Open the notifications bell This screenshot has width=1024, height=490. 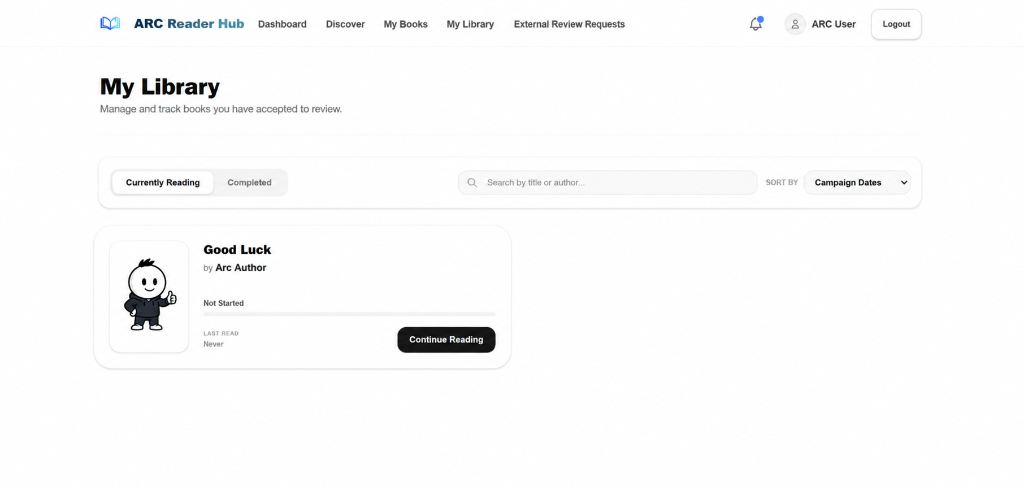(756, 24)
